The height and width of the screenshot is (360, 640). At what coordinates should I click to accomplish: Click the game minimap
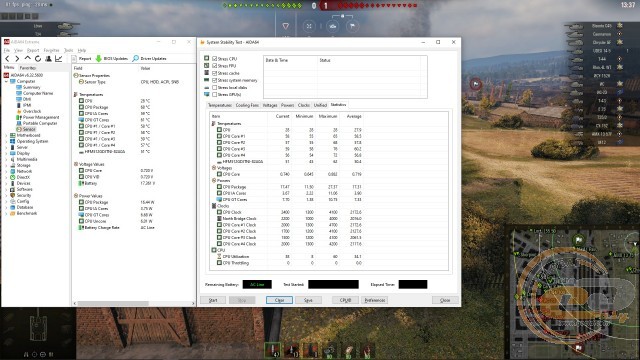pos(572,292)
